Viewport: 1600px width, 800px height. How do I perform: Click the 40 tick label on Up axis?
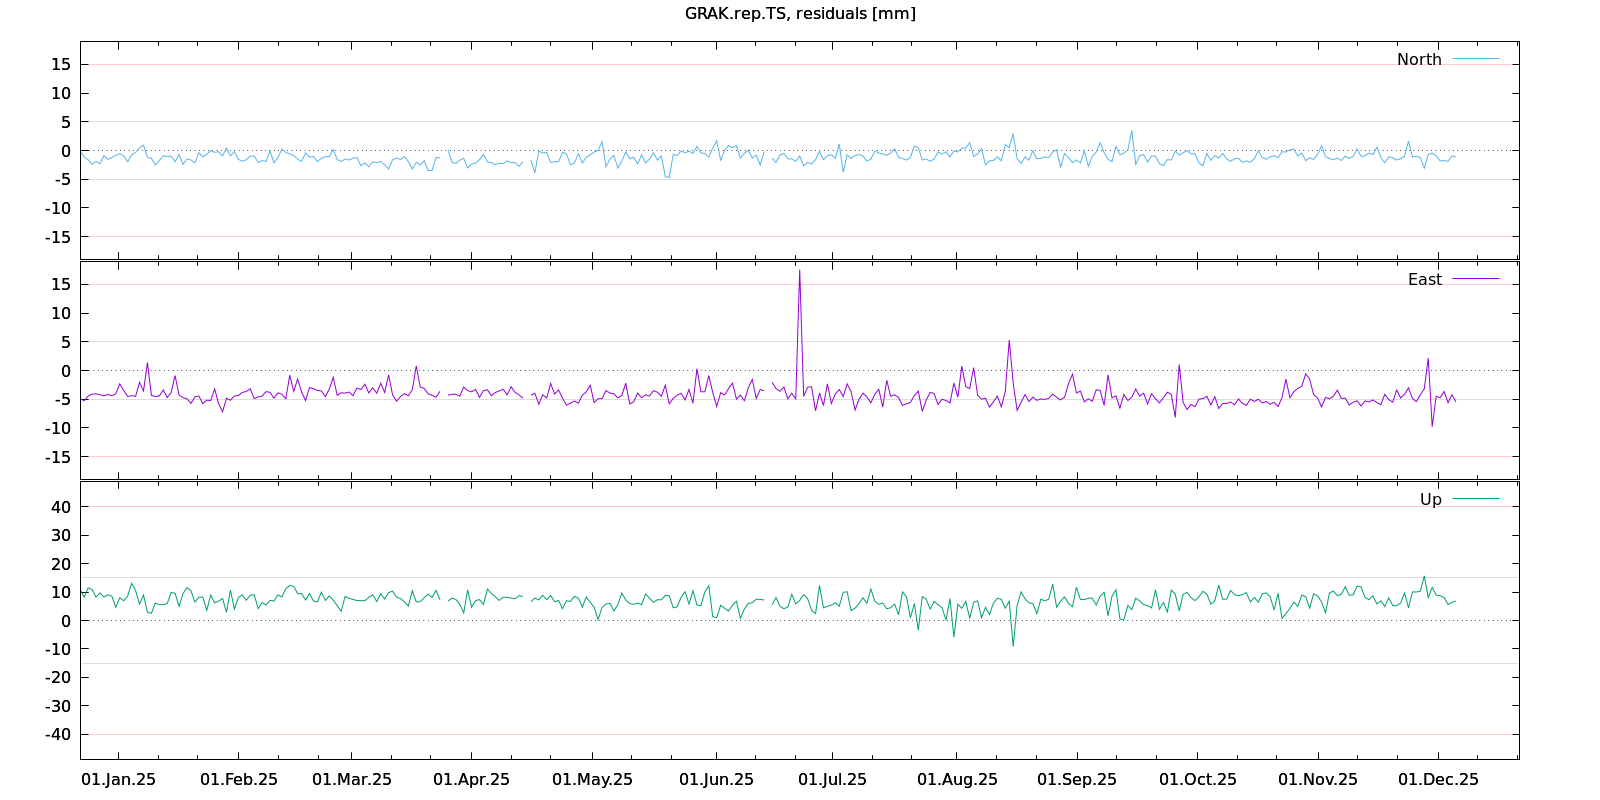point(61,507)
